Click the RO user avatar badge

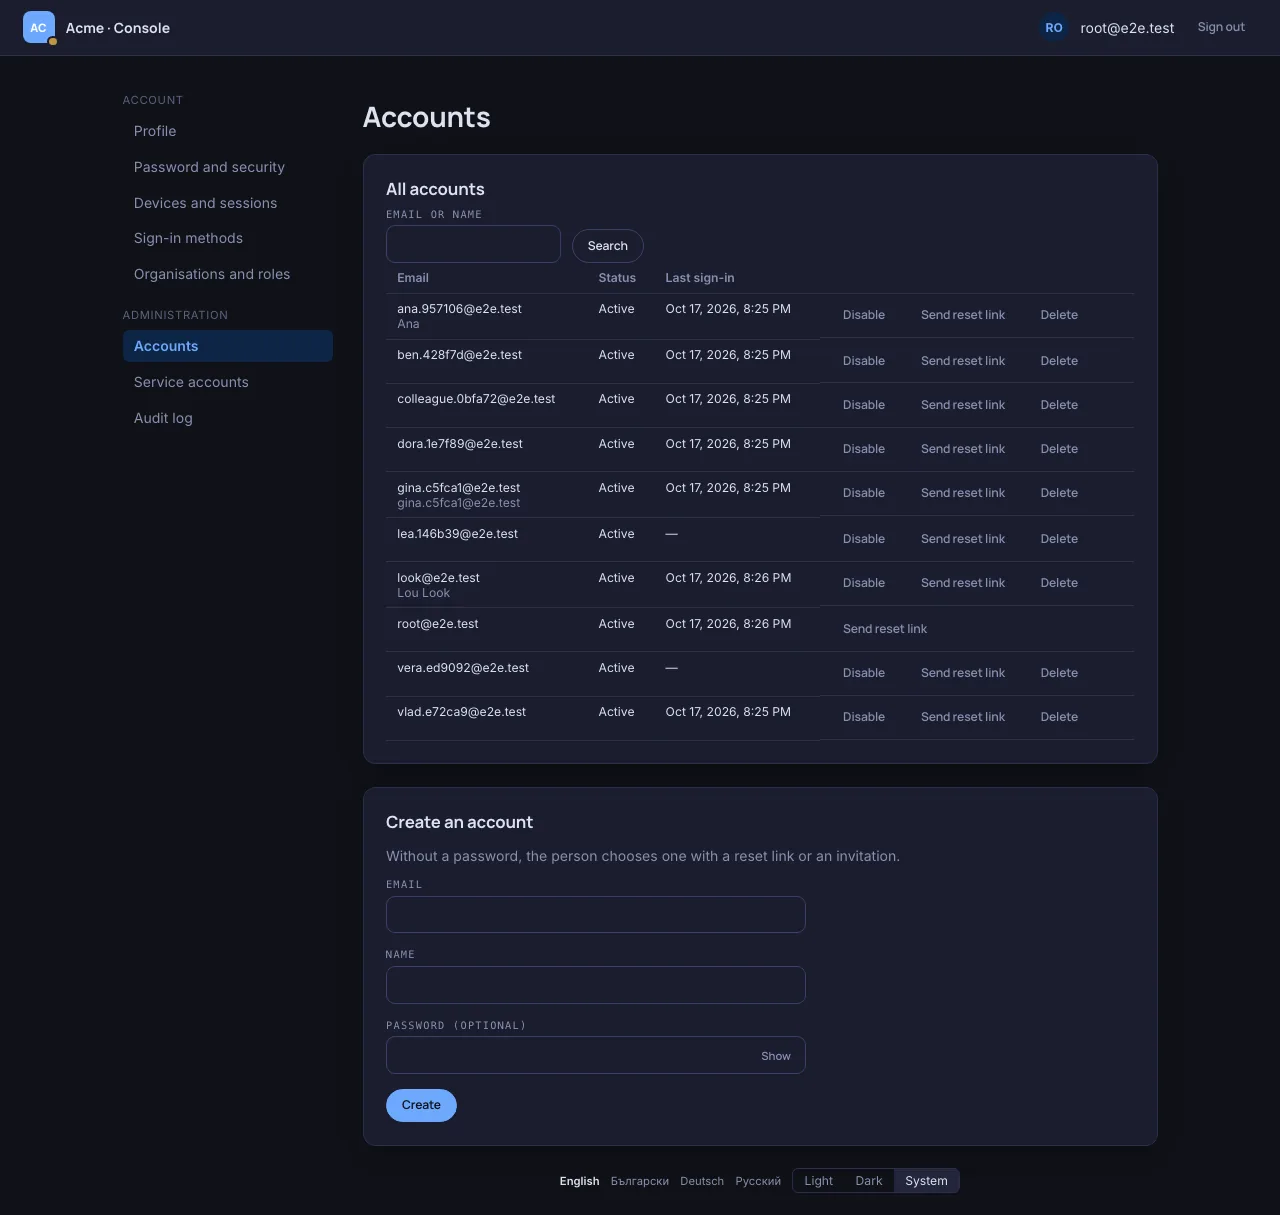pyautogui.click(x=1054, y=28)
